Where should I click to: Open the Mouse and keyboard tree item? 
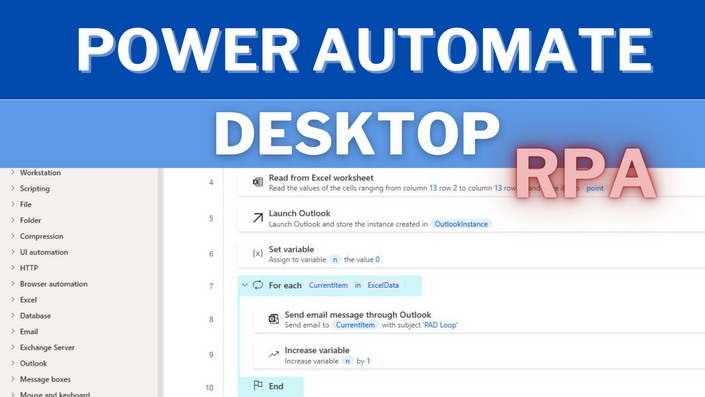click(x=55, y=394)
